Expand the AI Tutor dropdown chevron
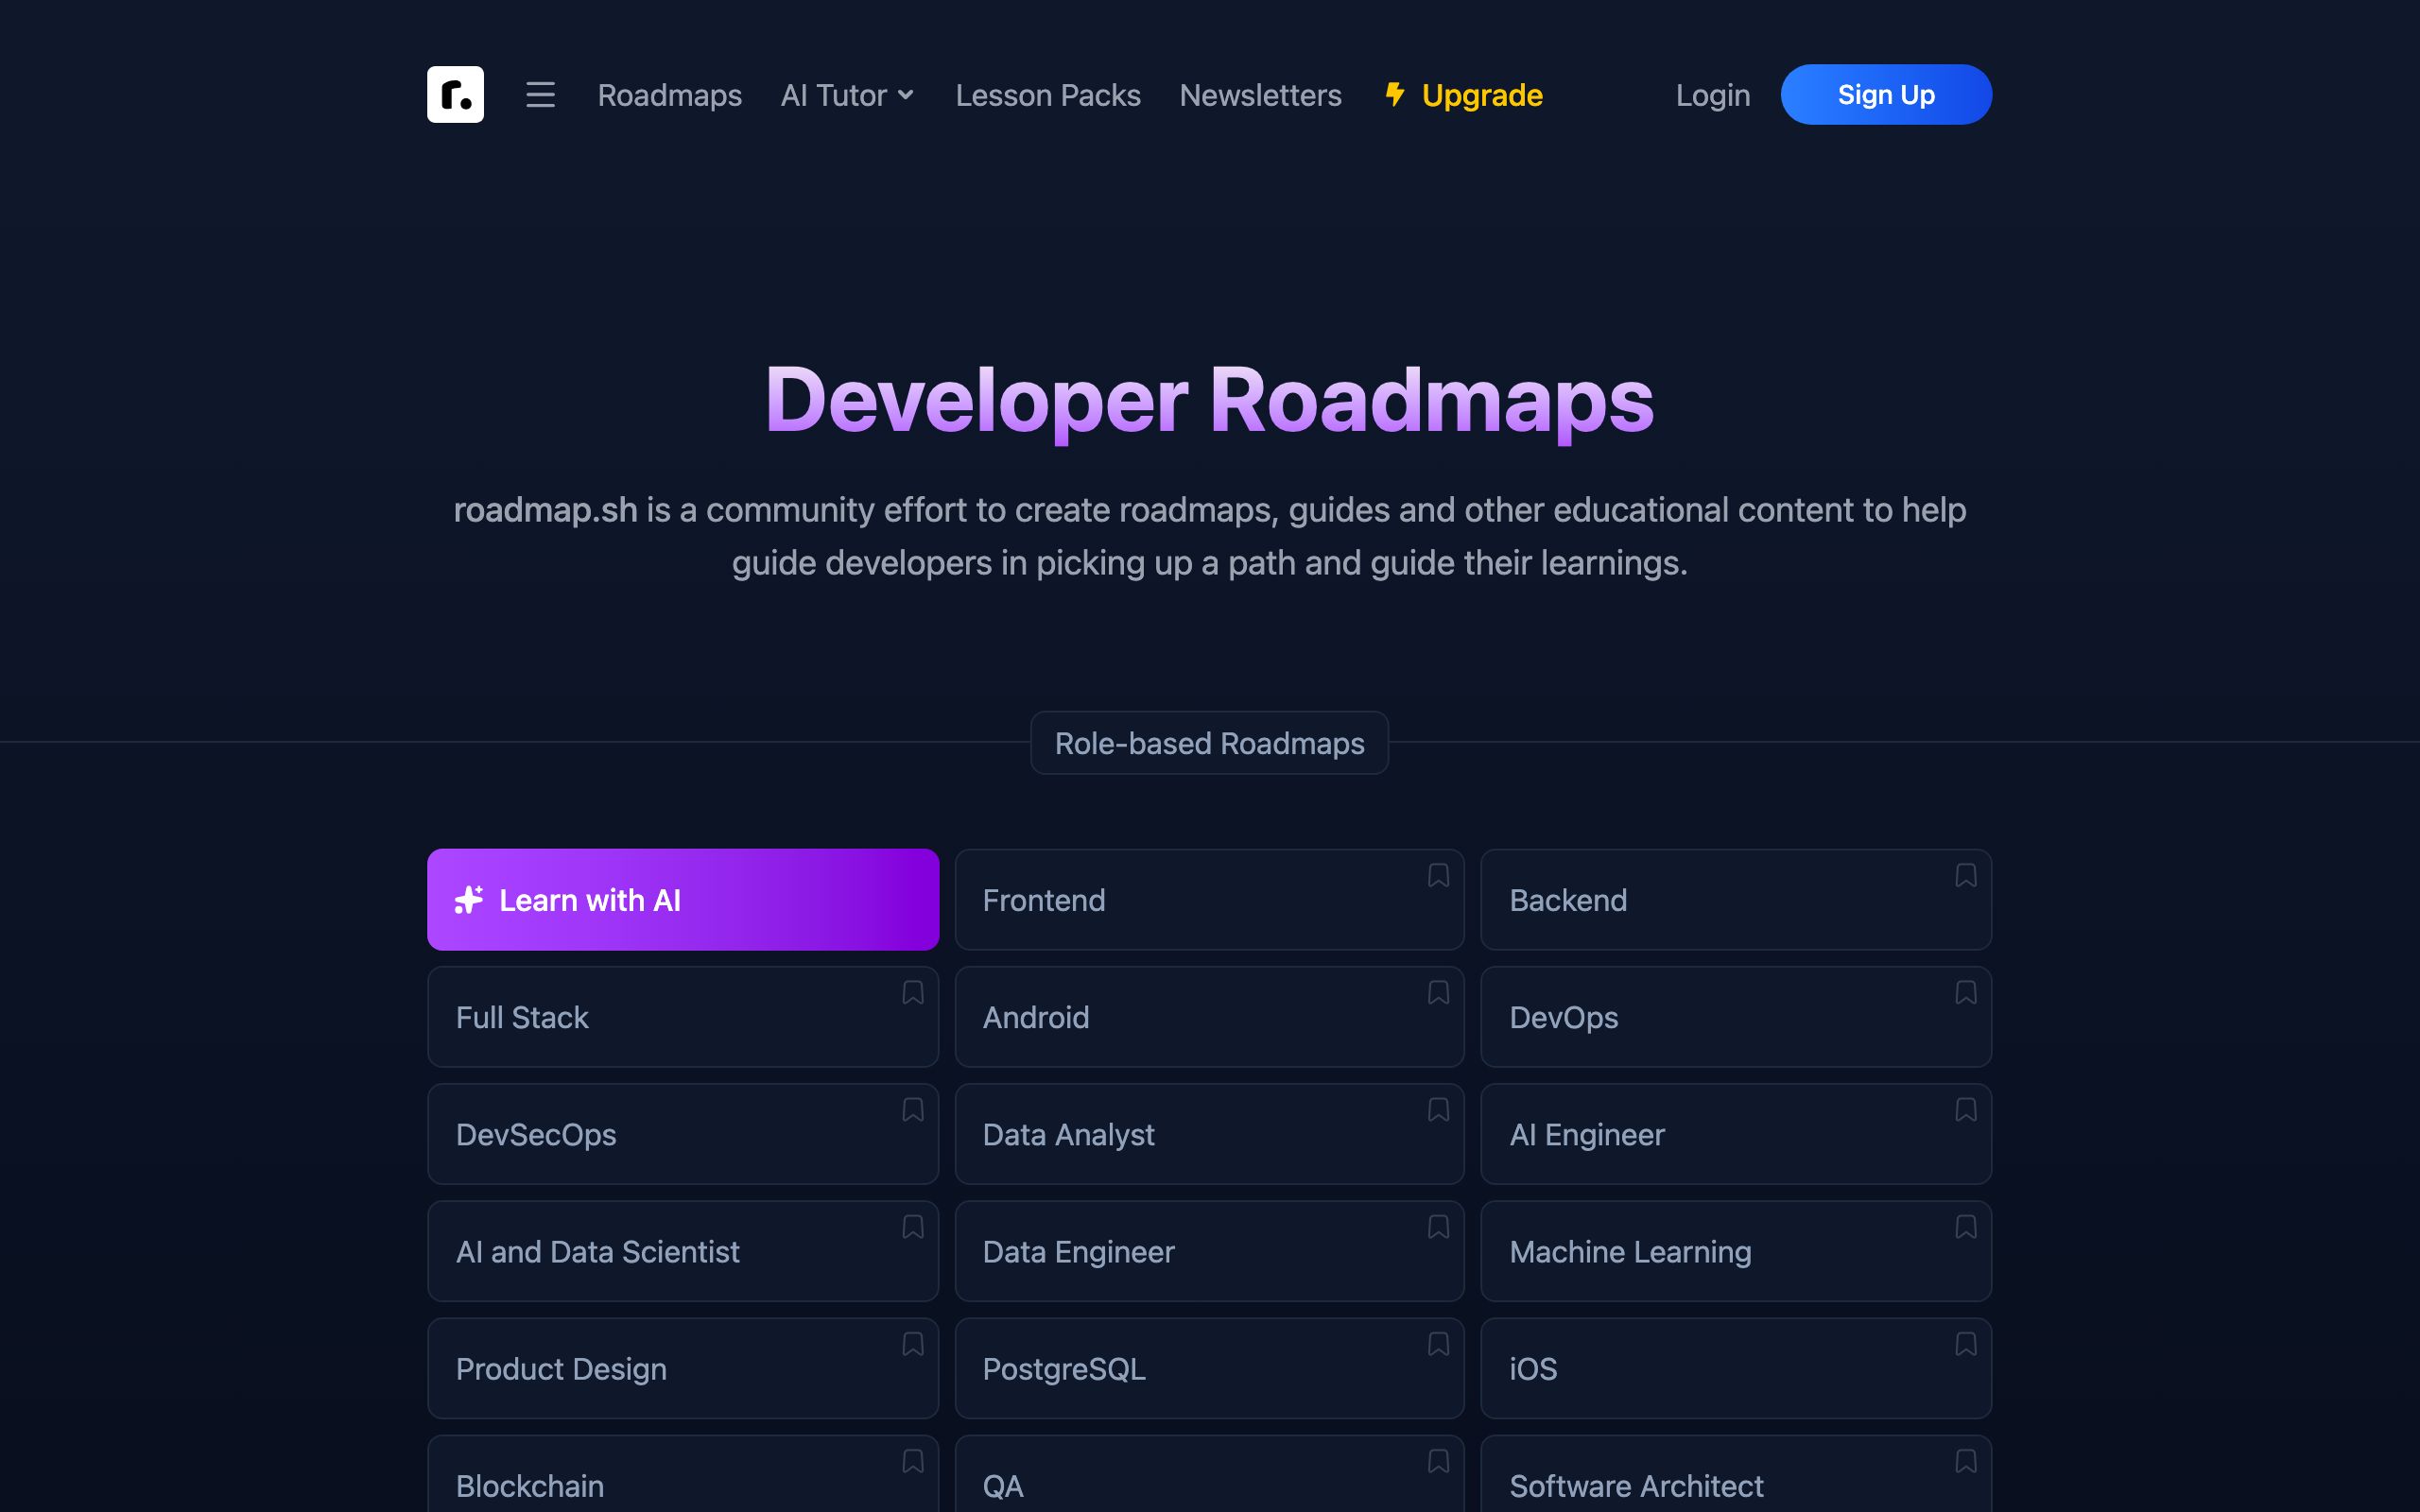The width and height of the screenshot is (2420, 1512). pyautogui.click(x=906, y=95)
